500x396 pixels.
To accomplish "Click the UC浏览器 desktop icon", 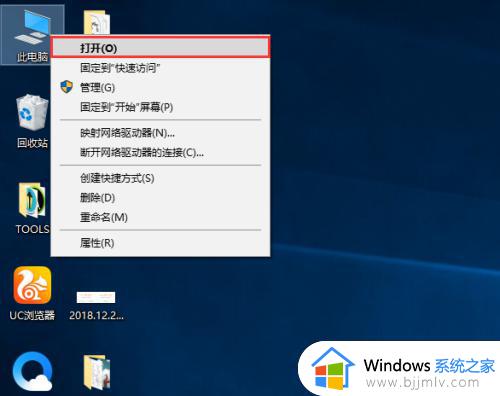I will pyautogui.click(x=32, y=285).
